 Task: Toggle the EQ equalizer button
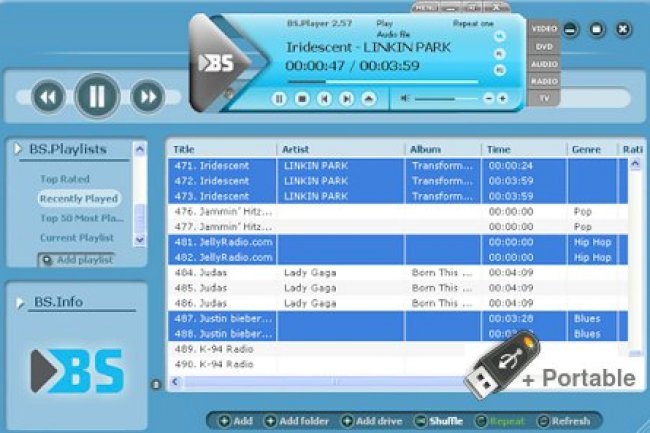tap(500, 70)
